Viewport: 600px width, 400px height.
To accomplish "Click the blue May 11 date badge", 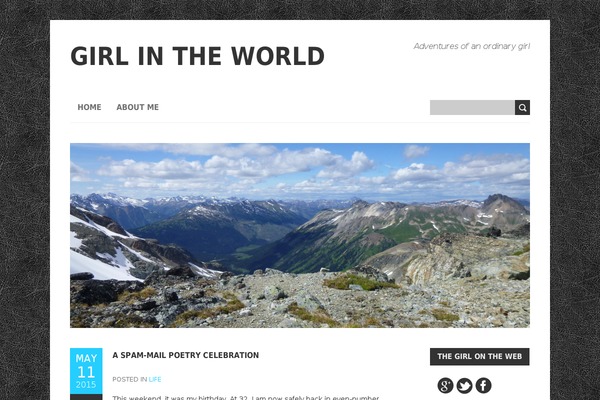I will pos(86,371).
